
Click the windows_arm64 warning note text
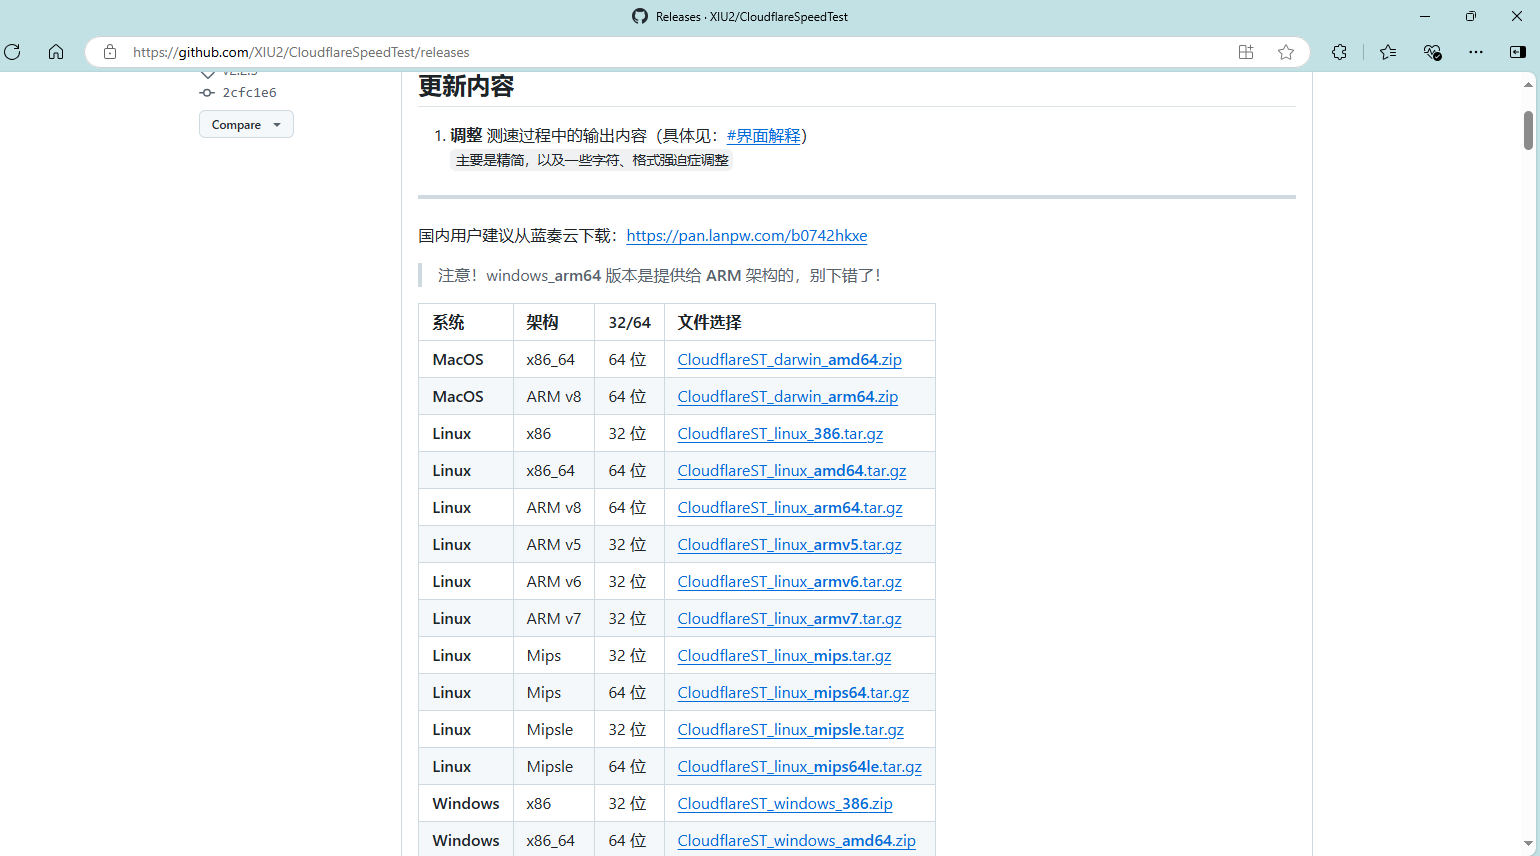pos(660,275)
